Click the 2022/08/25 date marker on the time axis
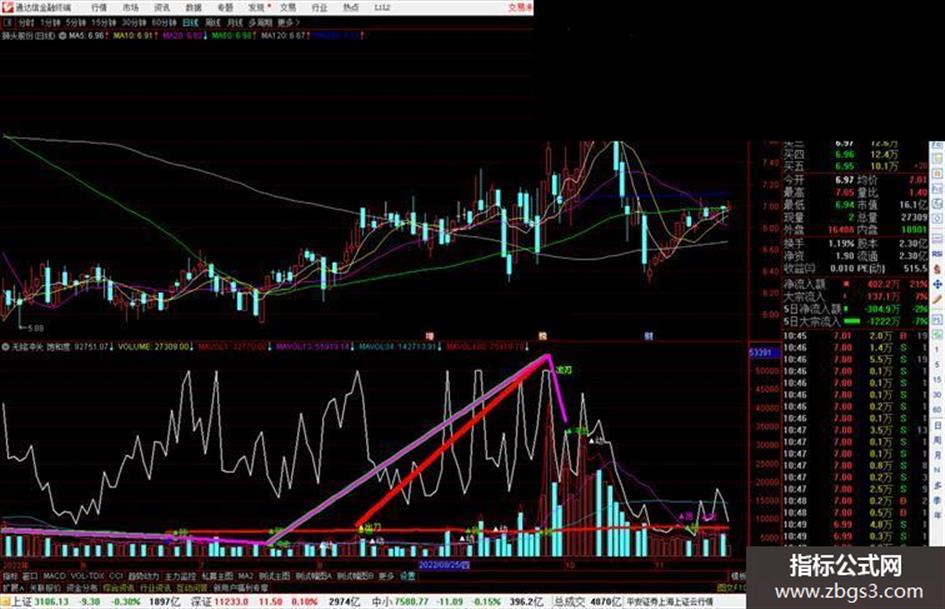945x609 pixels. 445,565
